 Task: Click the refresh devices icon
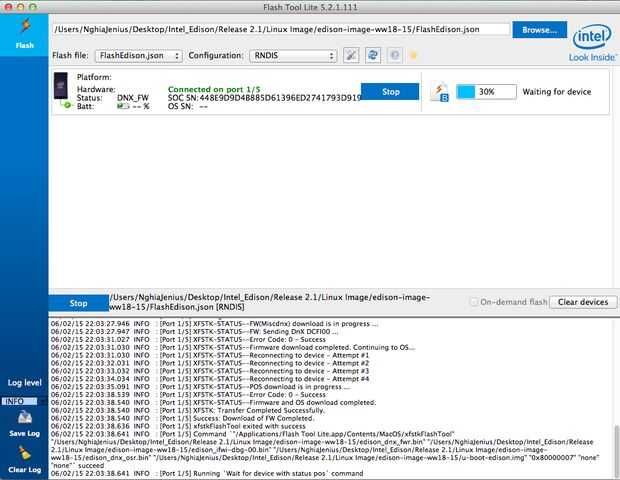click(x=373, y=55)
